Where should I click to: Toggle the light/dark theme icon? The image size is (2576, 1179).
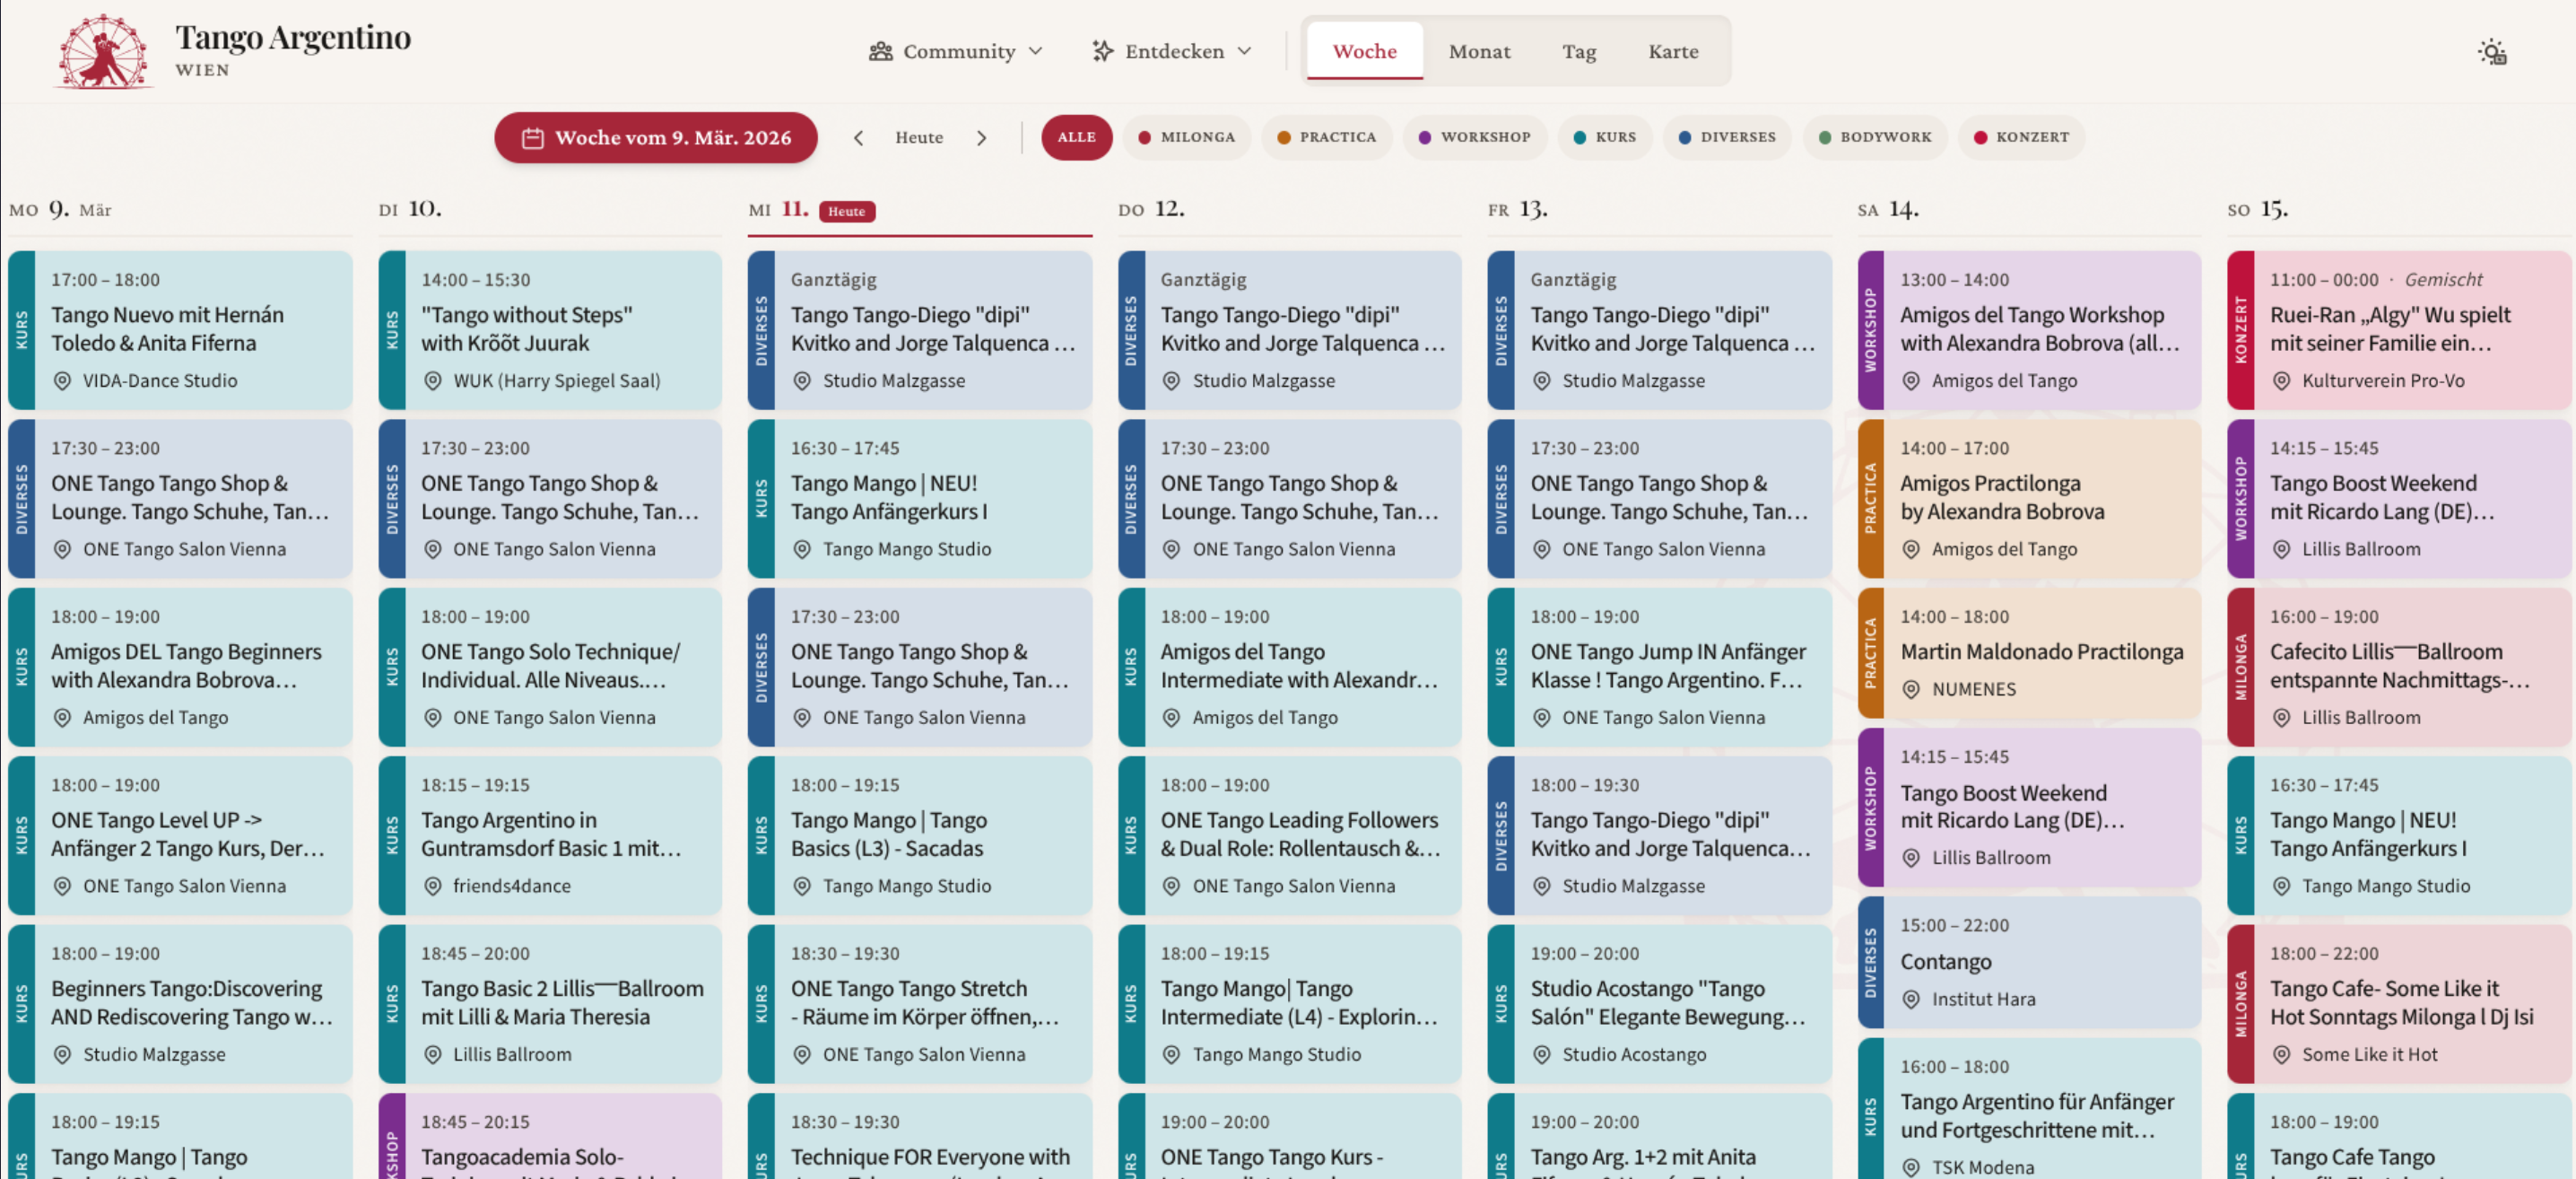(2491, 52)
